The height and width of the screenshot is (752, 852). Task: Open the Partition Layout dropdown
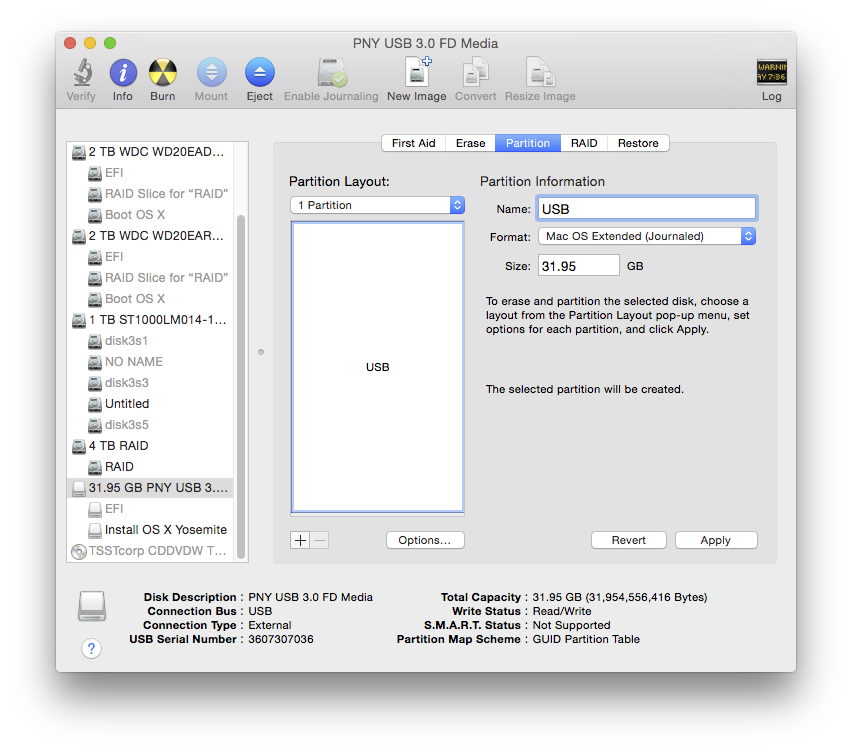pos(378,205)
